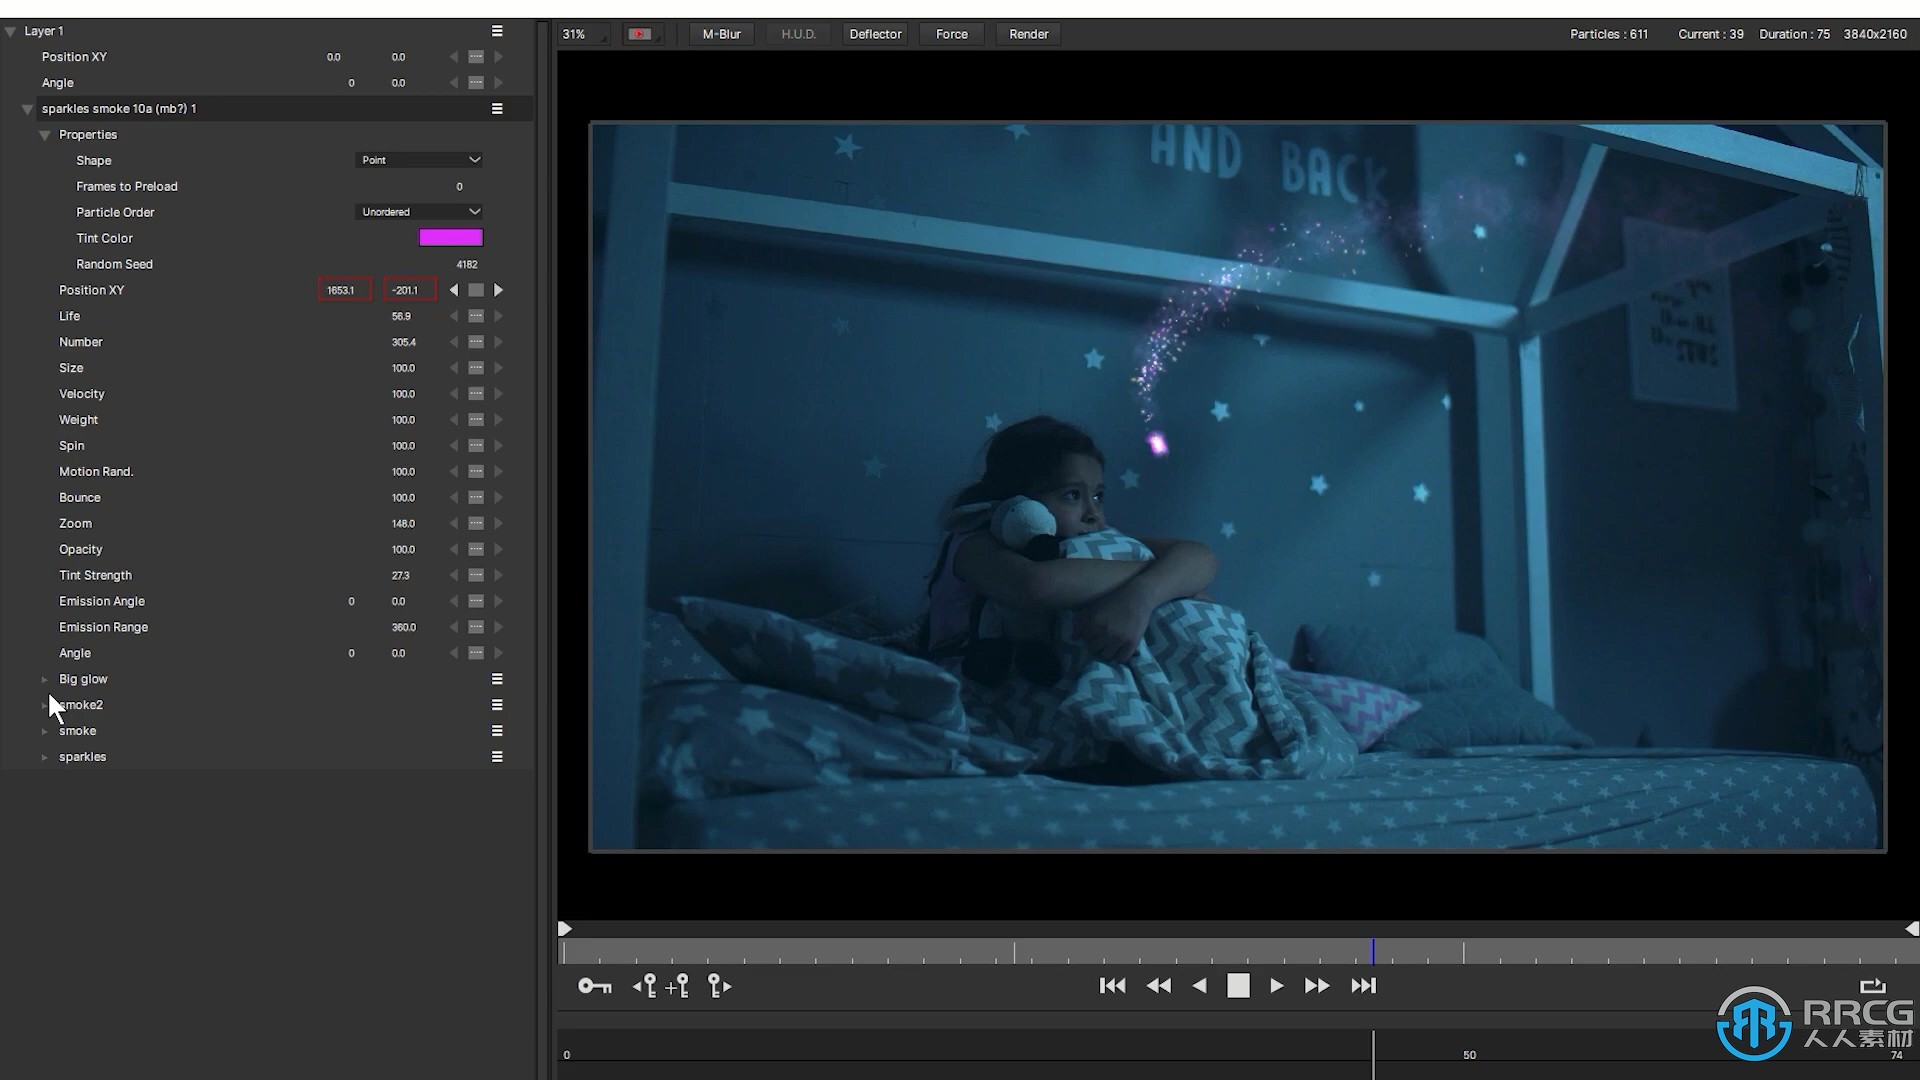This screenshot has height=1080, width=1920.
Task: Click the video preview canvas
Action: (x=1238, y=487)
